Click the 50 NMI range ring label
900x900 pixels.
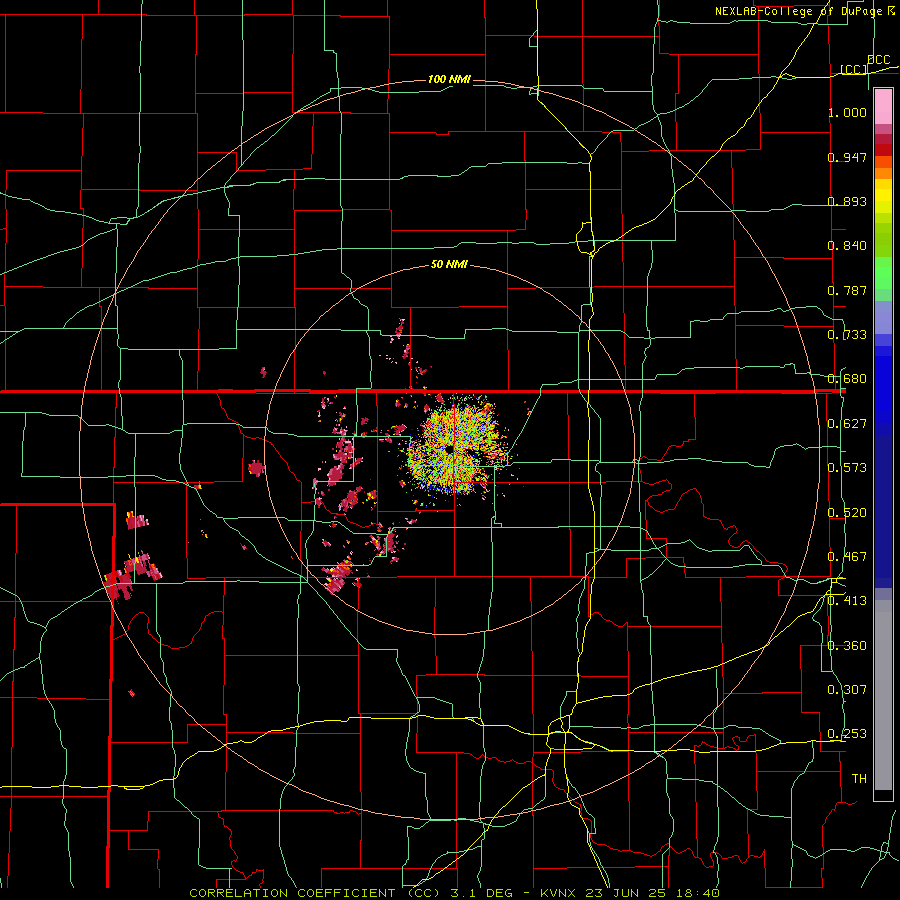449,265
